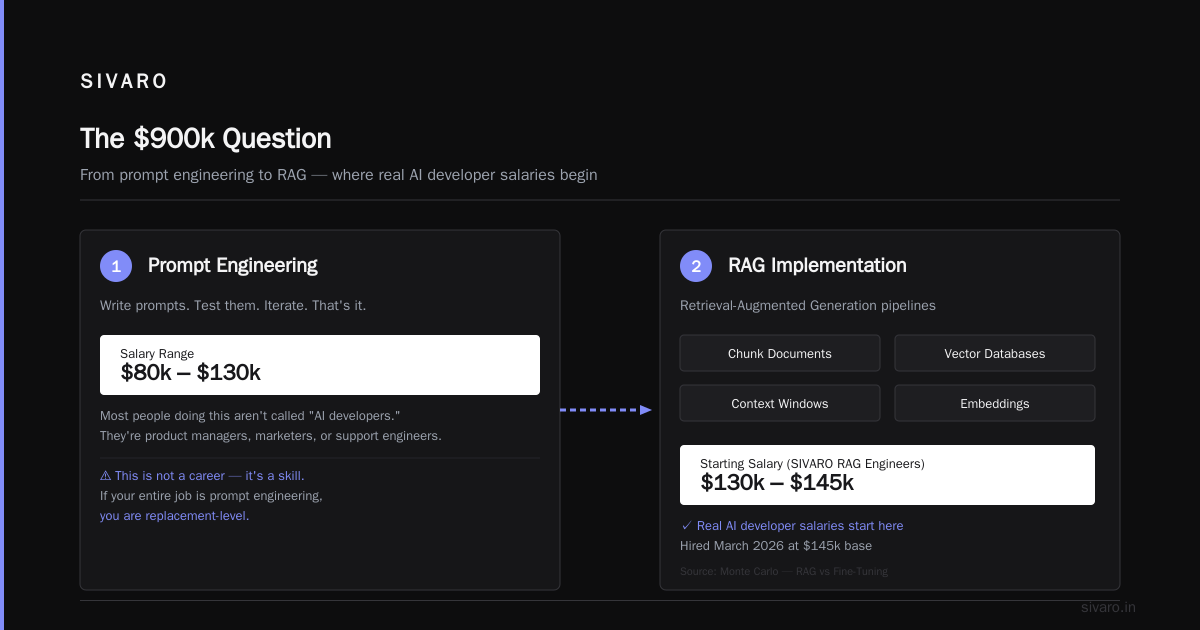Click "Real AI developer salaries start here" line

792,526
